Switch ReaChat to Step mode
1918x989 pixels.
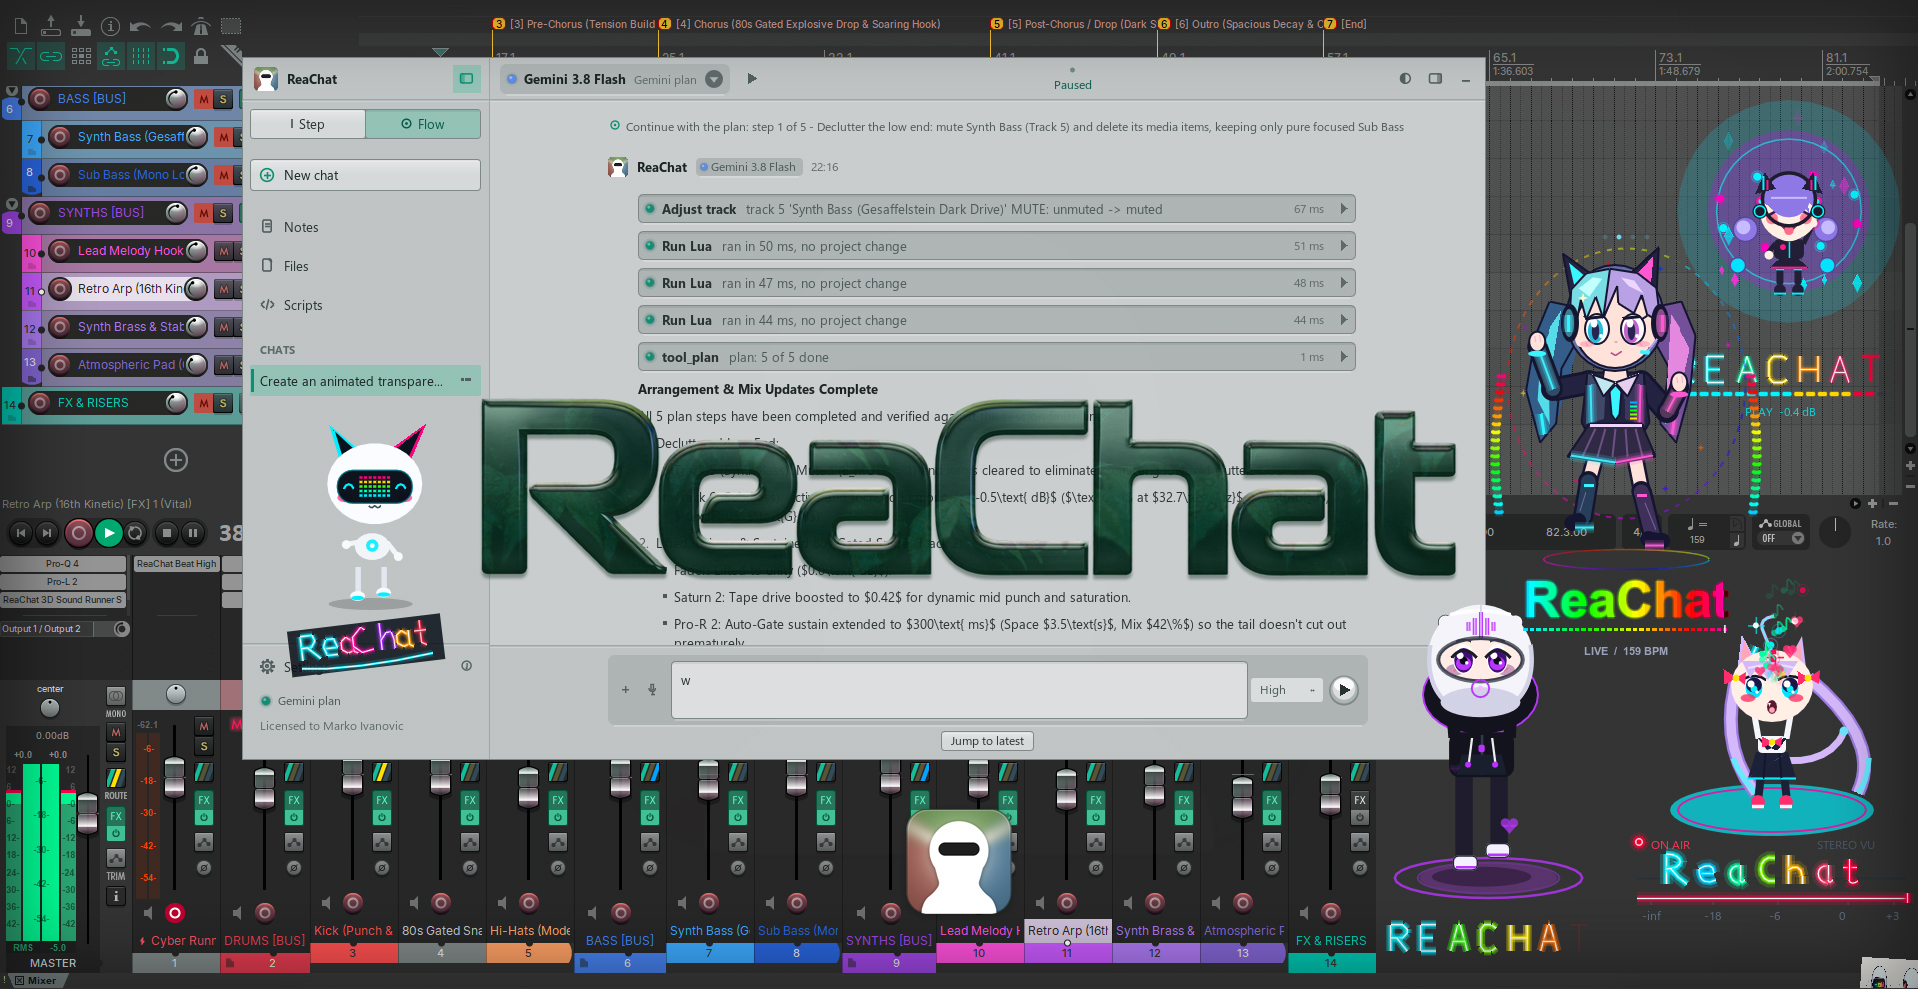click(x=308, y=124)
